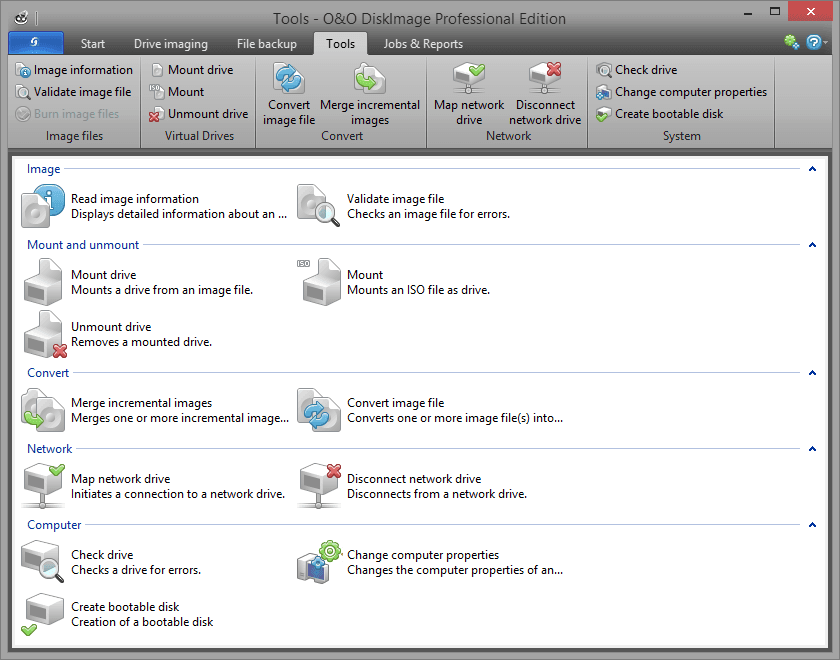The width and height of the screenshot is (840, 660).
Task: Click 'Mounts an ISO file as drive.' text
Action: (x=418, y=290)
